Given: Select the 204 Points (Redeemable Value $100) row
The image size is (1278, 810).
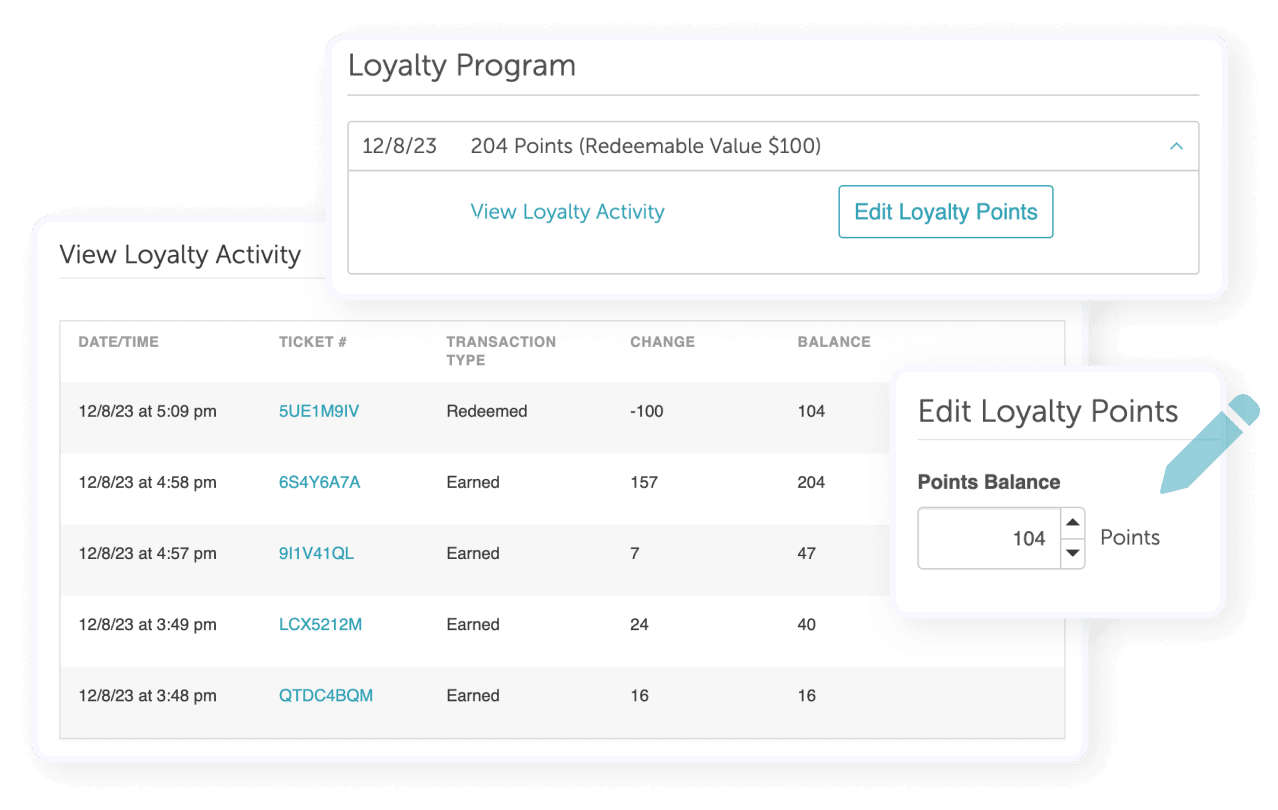Looking at the screenshot, I should (x=773, y=146).
